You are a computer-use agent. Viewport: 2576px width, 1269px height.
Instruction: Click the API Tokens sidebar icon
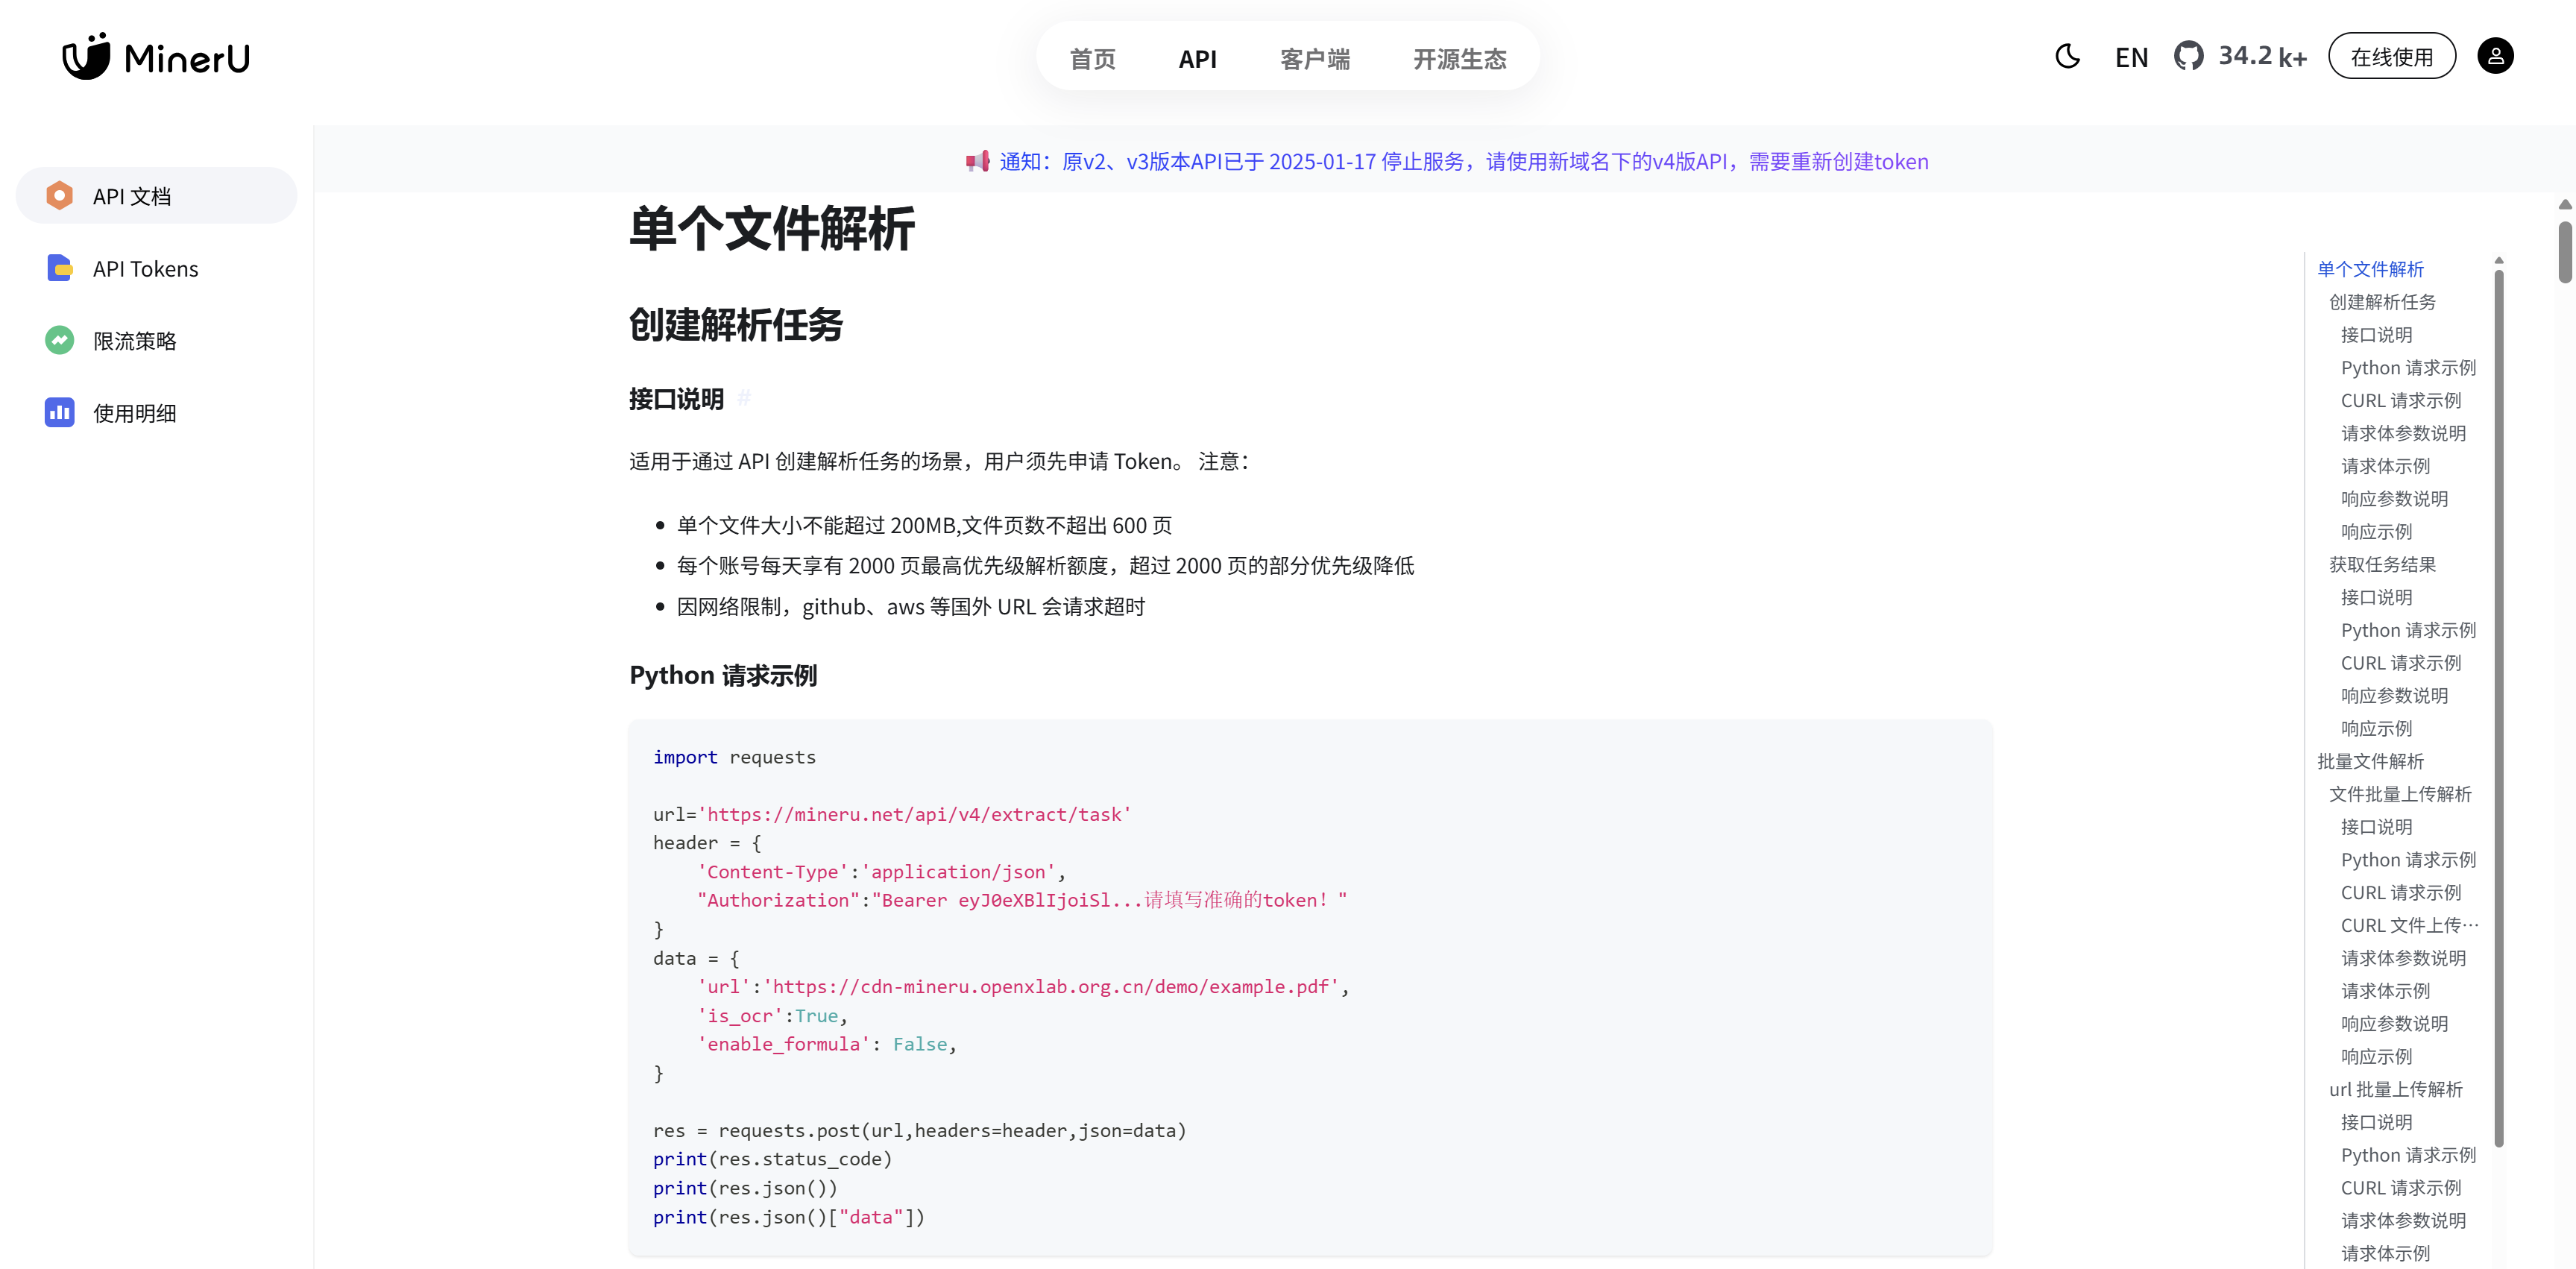tap(59, 268)
